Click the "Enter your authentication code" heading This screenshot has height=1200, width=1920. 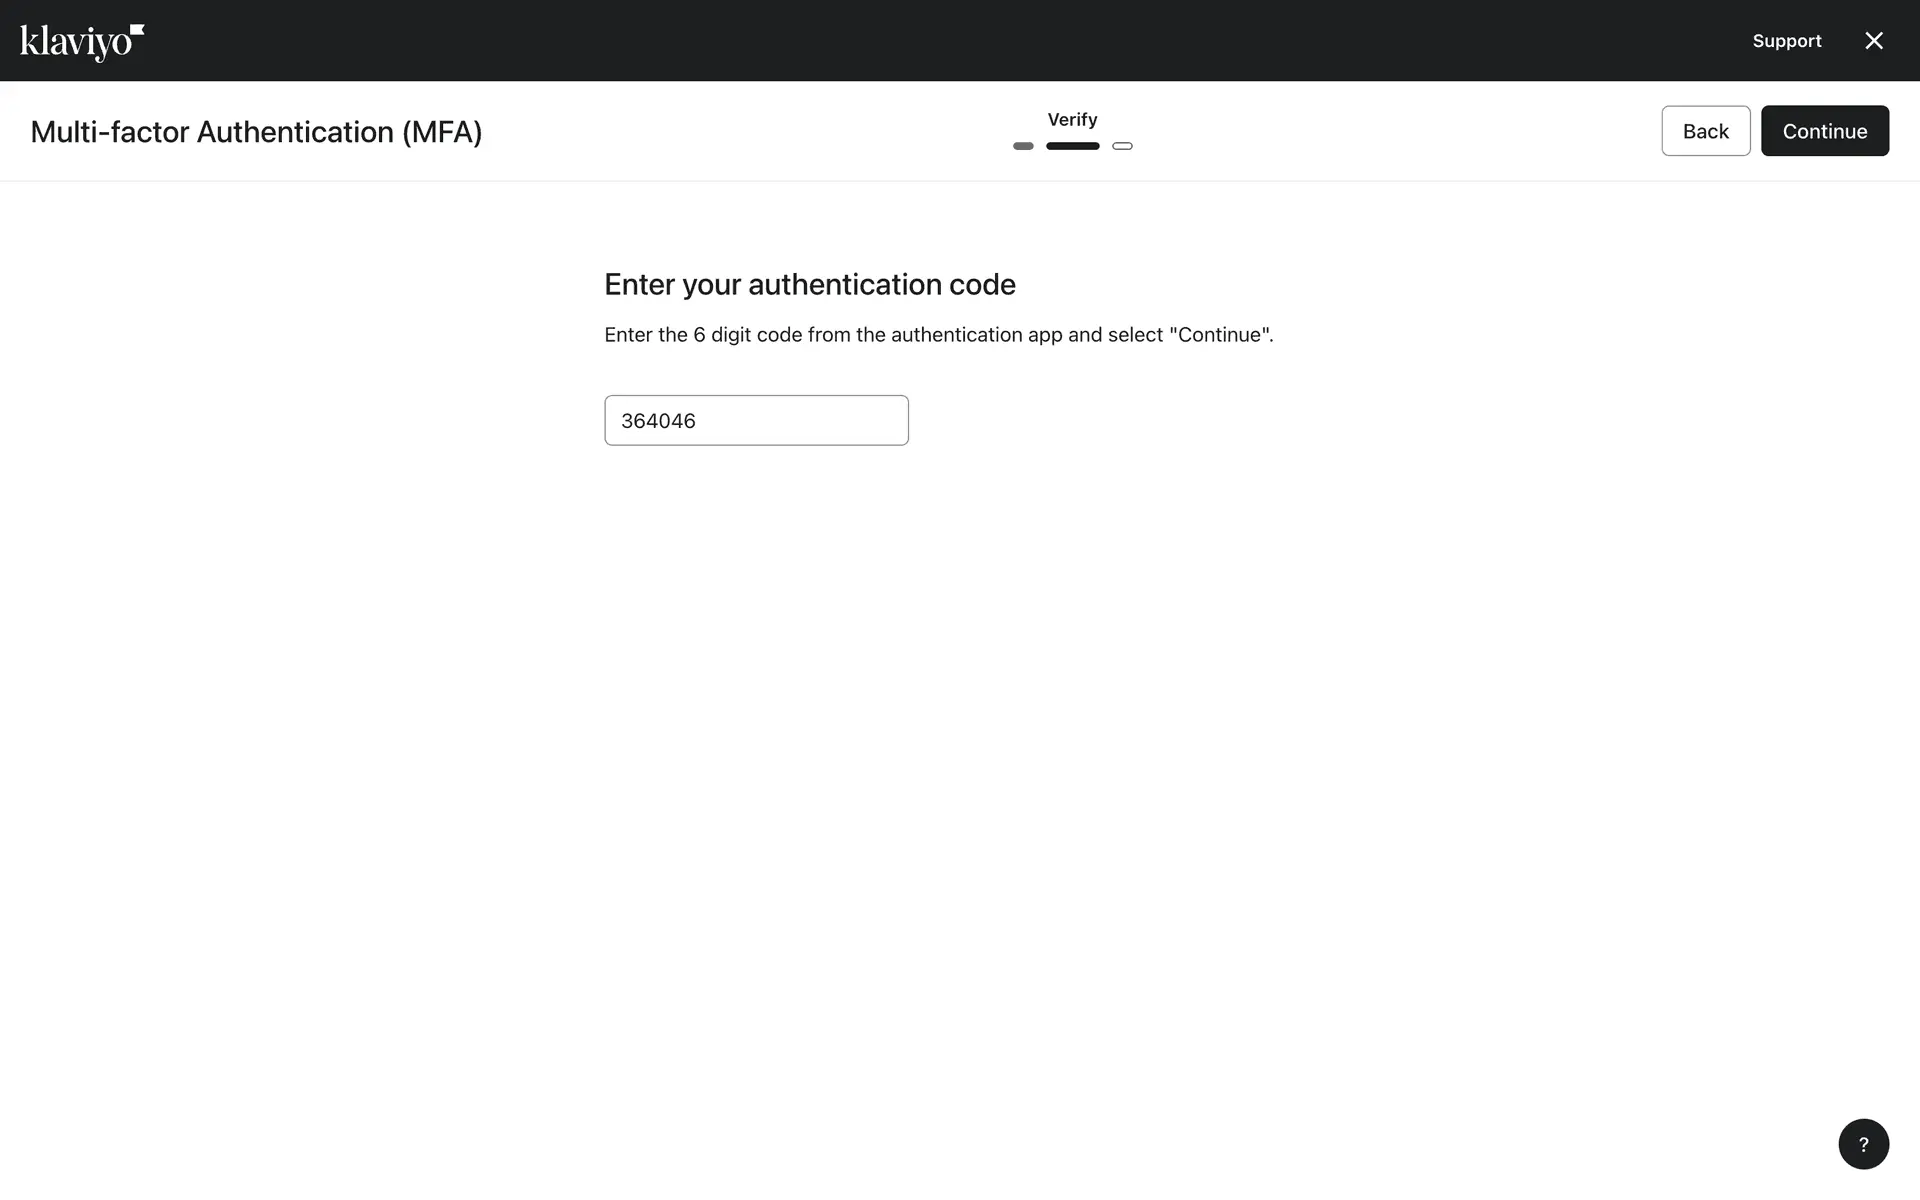(809, 285)
